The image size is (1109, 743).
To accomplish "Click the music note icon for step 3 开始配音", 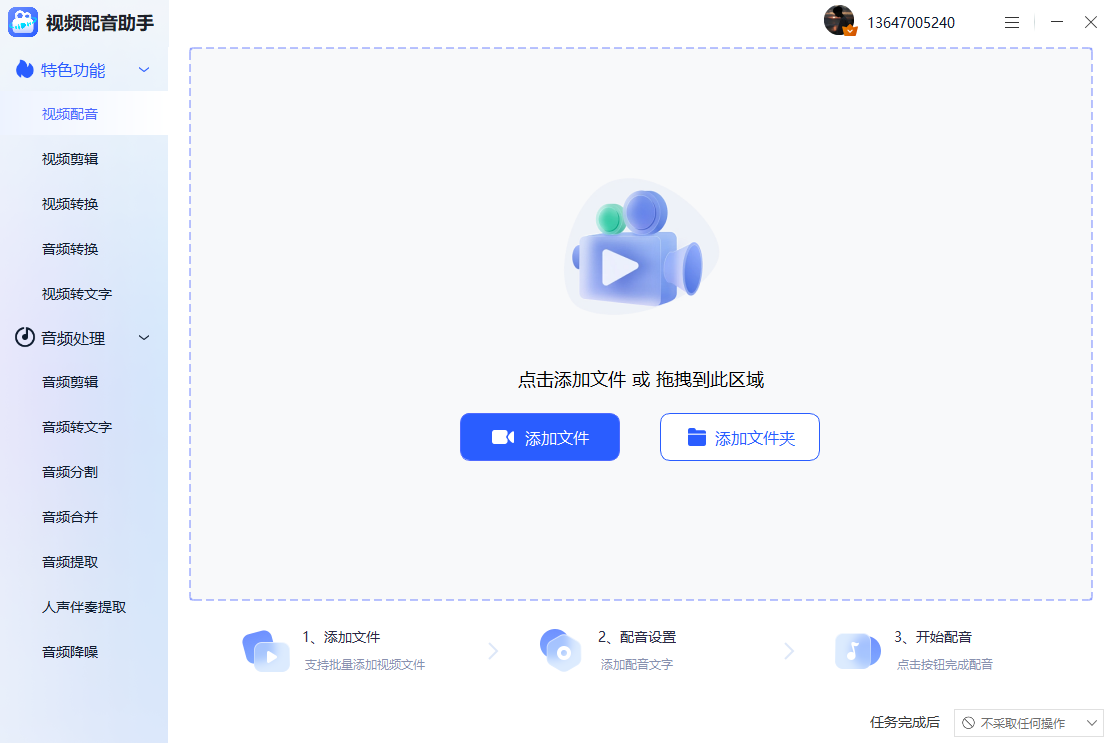I will pos(857,651).
